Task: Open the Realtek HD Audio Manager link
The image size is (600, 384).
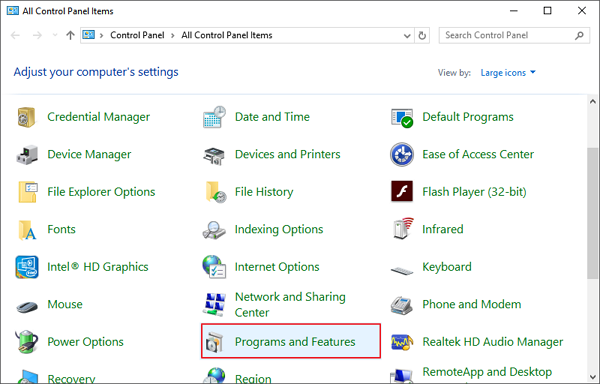Action: (x=492, y=342)
